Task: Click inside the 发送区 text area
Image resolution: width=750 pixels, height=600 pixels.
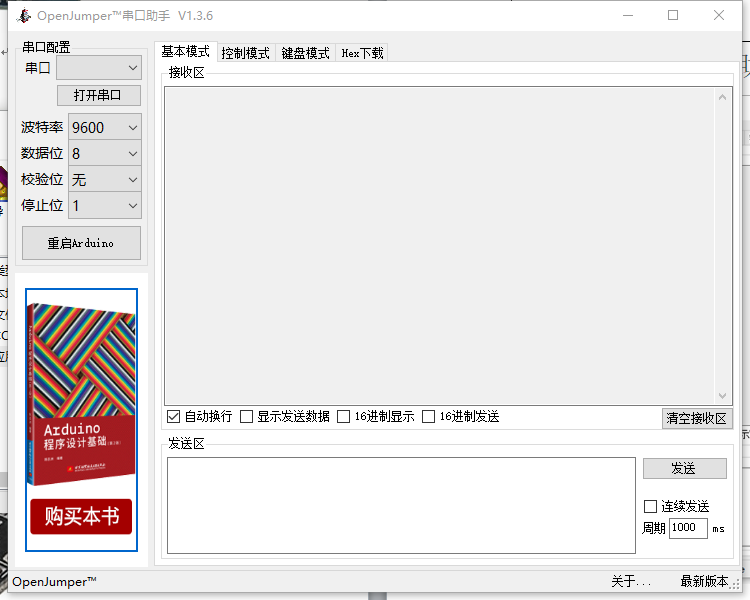Action: tap(401, 505)
